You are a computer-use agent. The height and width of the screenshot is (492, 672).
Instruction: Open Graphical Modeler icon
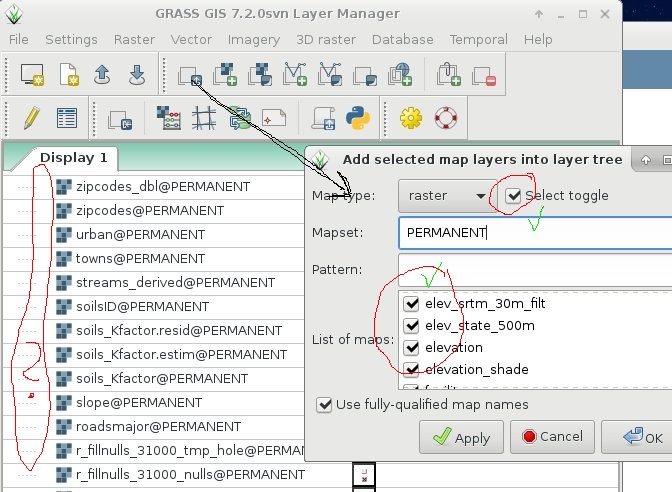[x=239, y=118]
